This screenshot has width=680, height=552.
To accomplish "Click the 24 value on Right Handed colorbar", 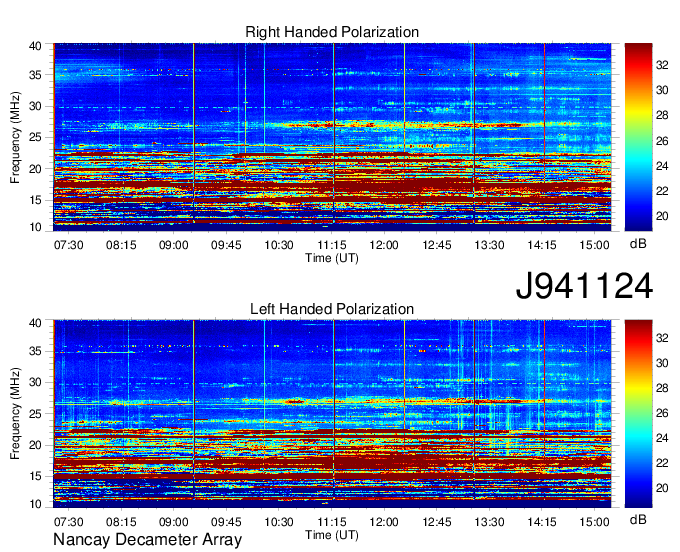I will click(x=662, y=166).
